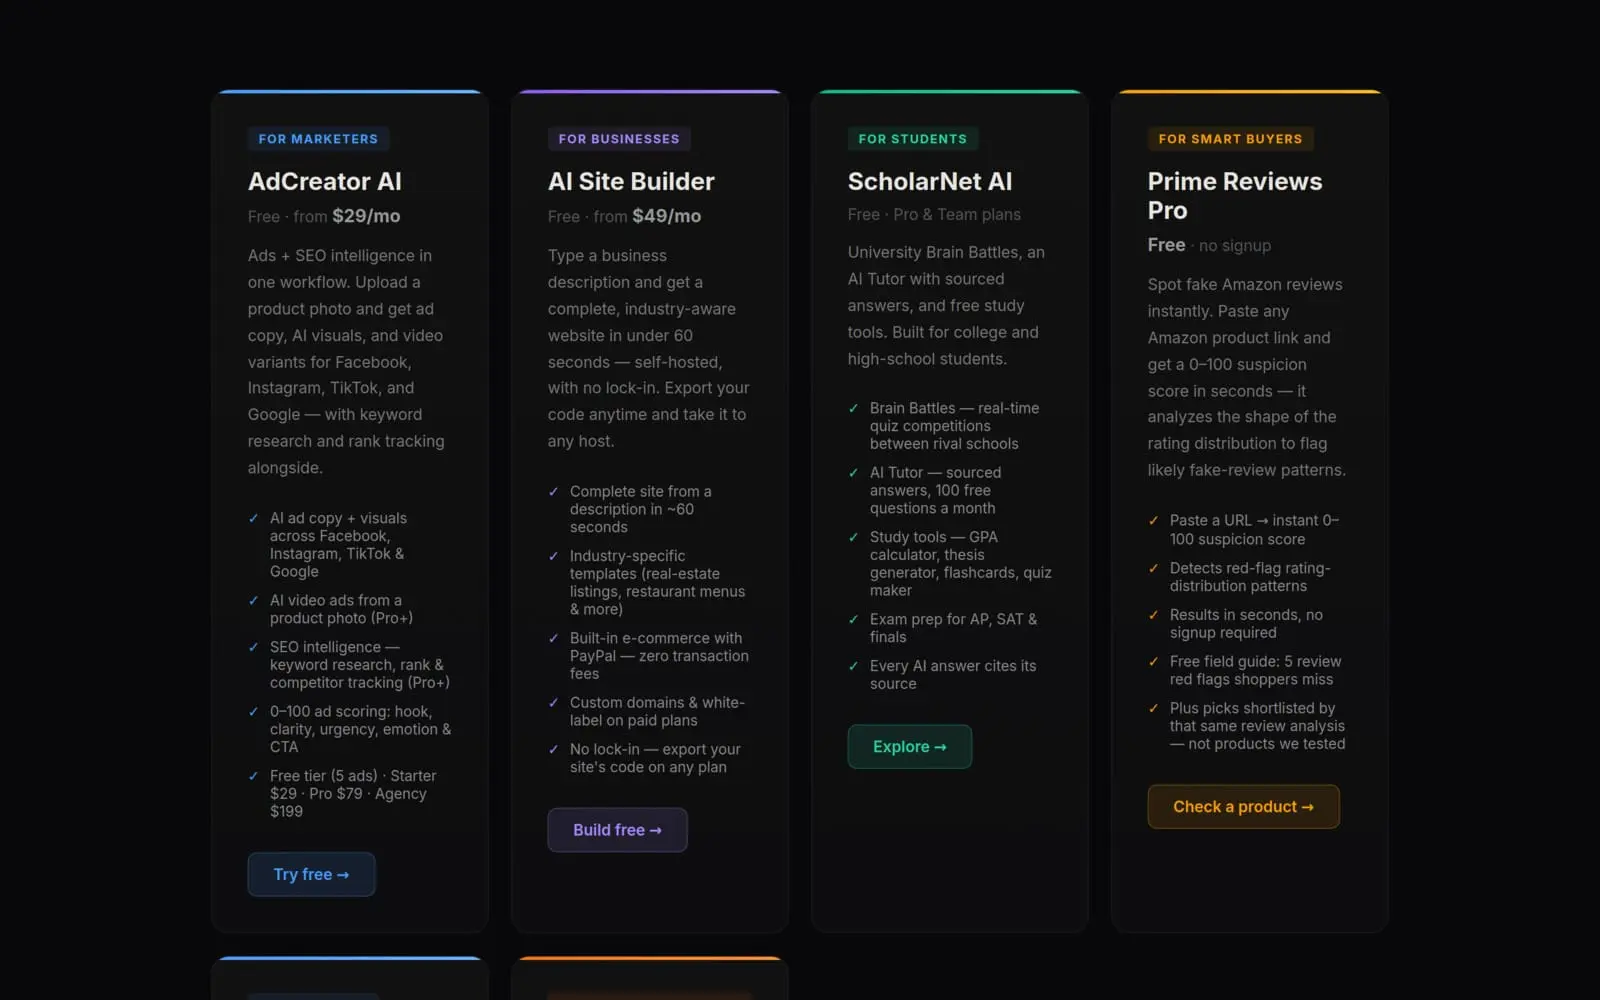Viewport: 1600px width, 1000px height.
Task: Click 'Free tier (5 ads) · Starter $29' text
Action: pyautogui.click(x=353, y=794)
